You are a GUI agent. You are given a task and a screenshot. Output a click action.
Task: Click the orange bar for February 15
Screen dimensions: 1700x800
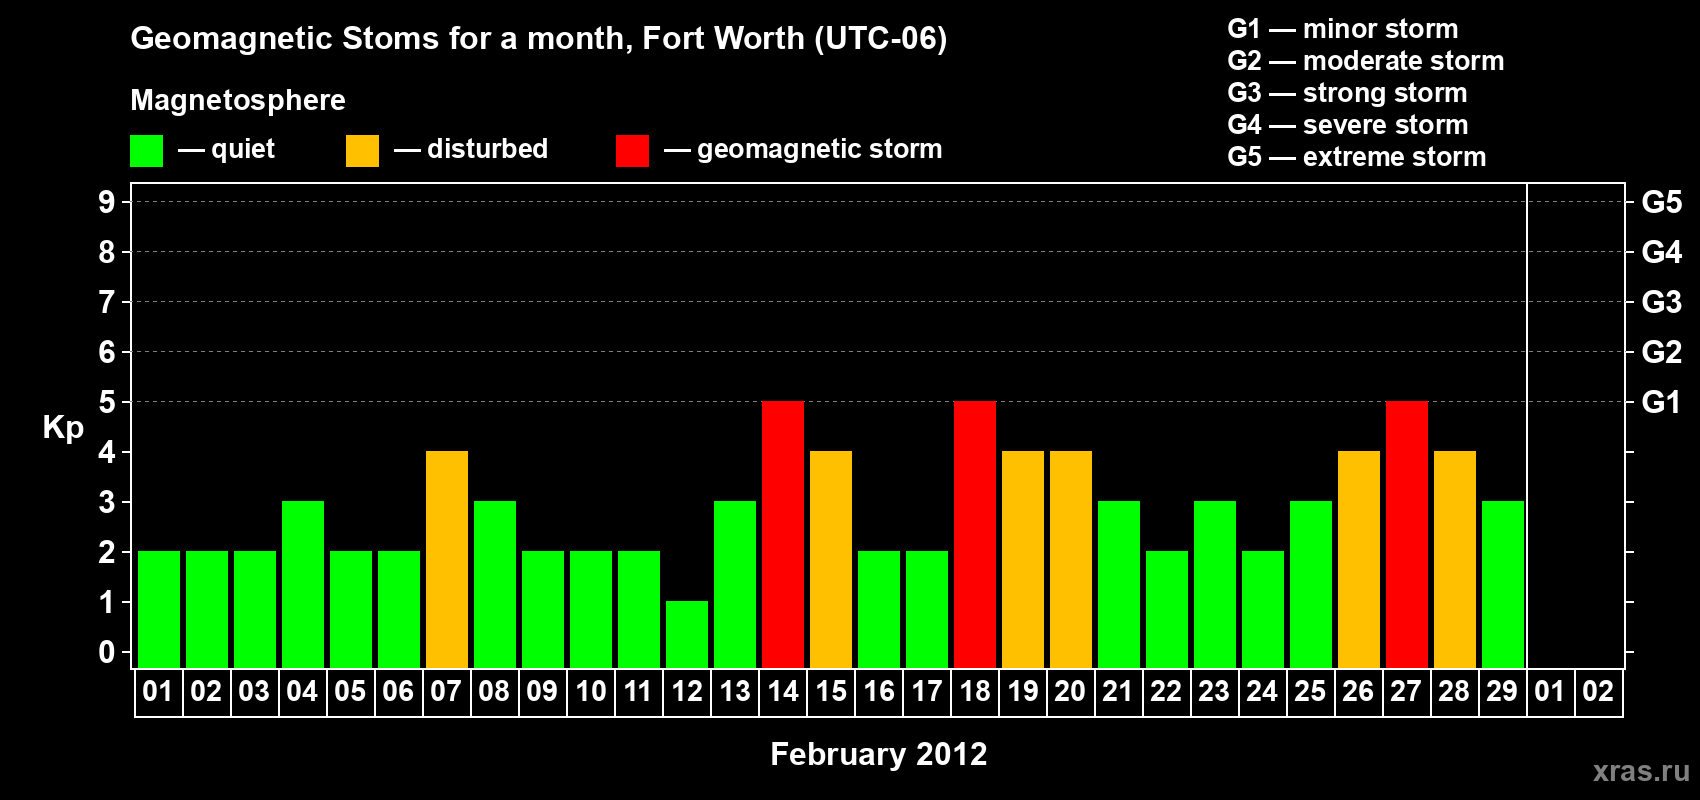[831, 559]
